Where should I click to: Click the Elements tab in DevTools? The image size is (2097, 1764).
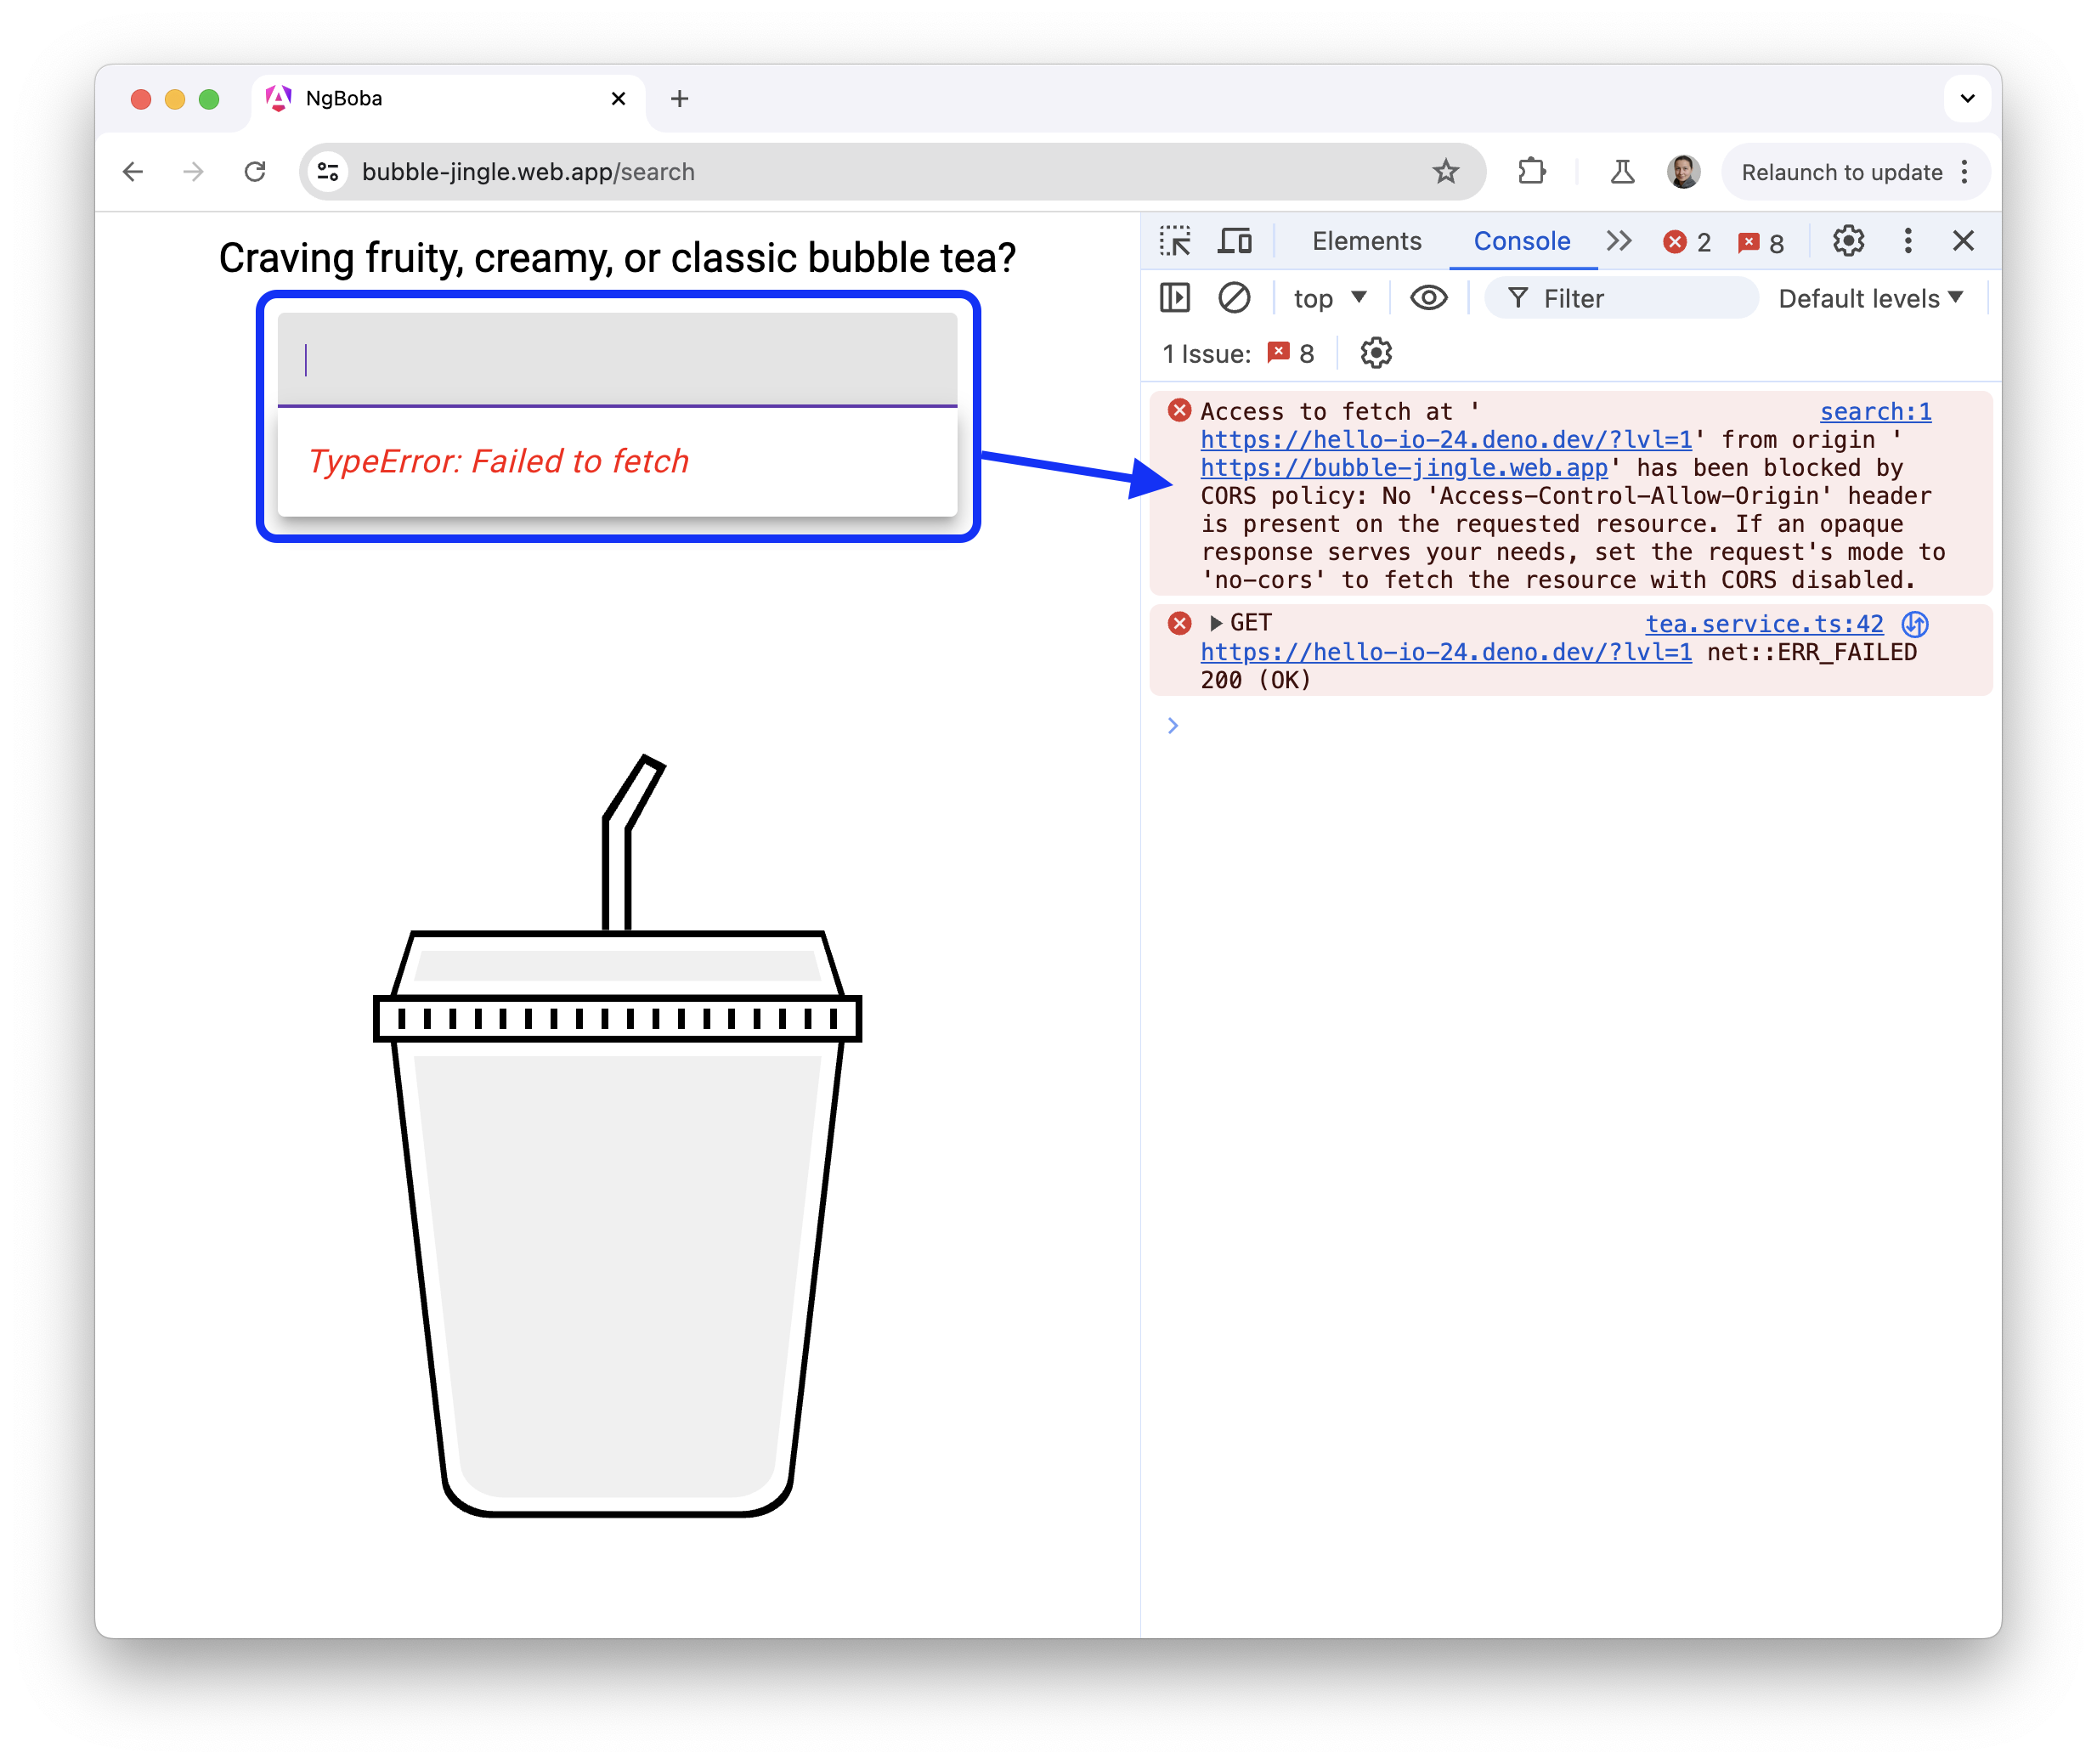point(1364,241)
